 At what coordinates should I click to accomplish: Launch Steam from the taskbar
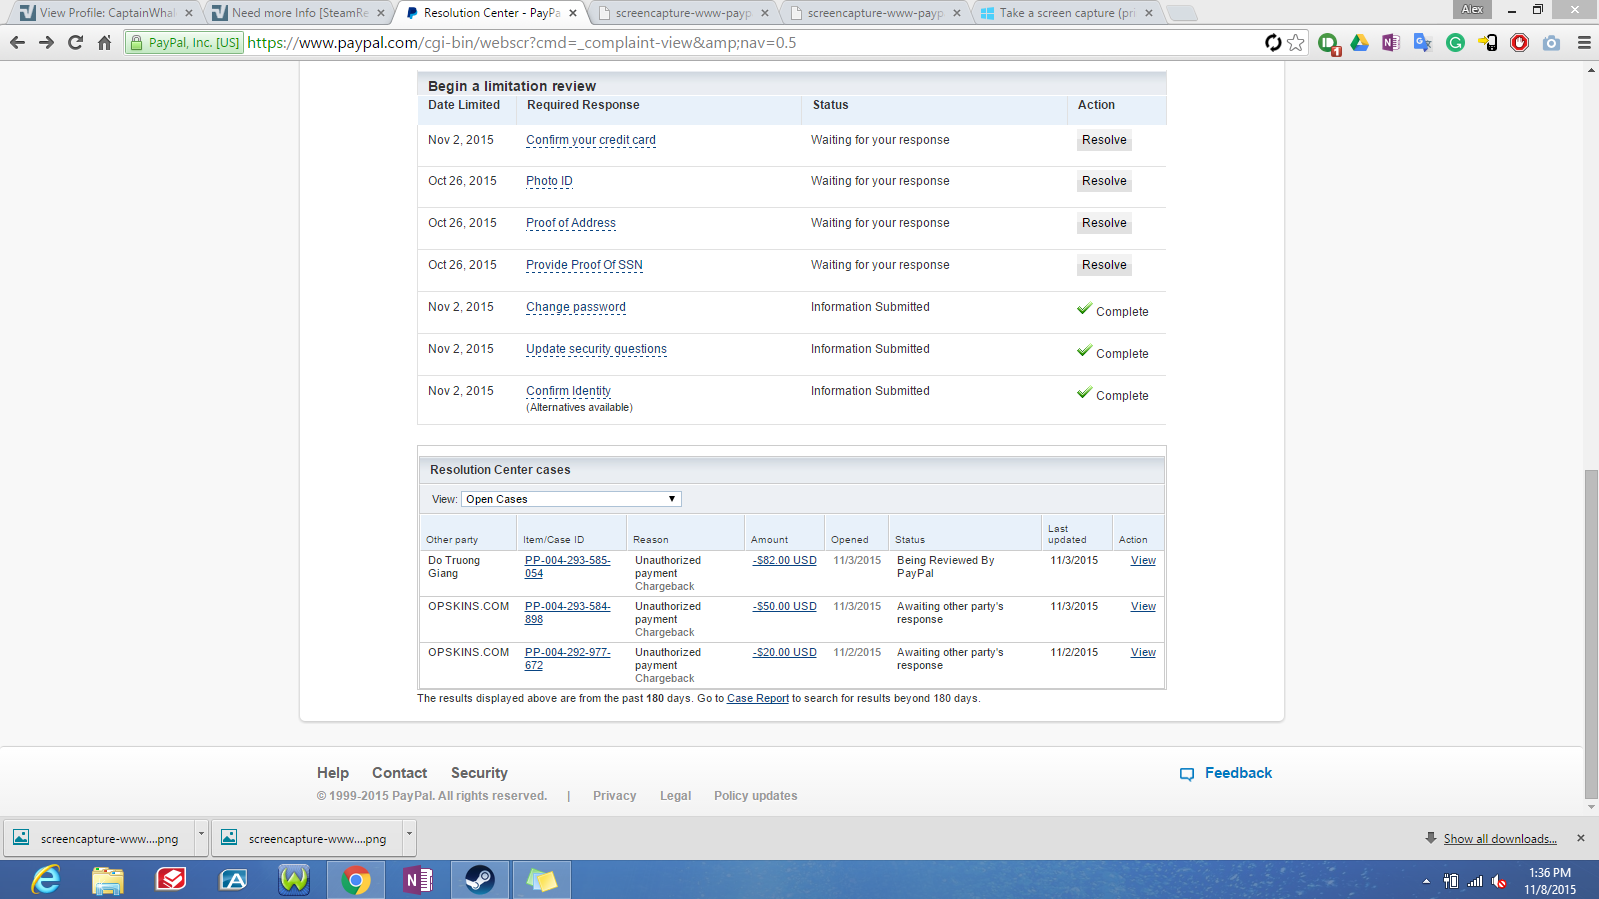pos(479,880)
